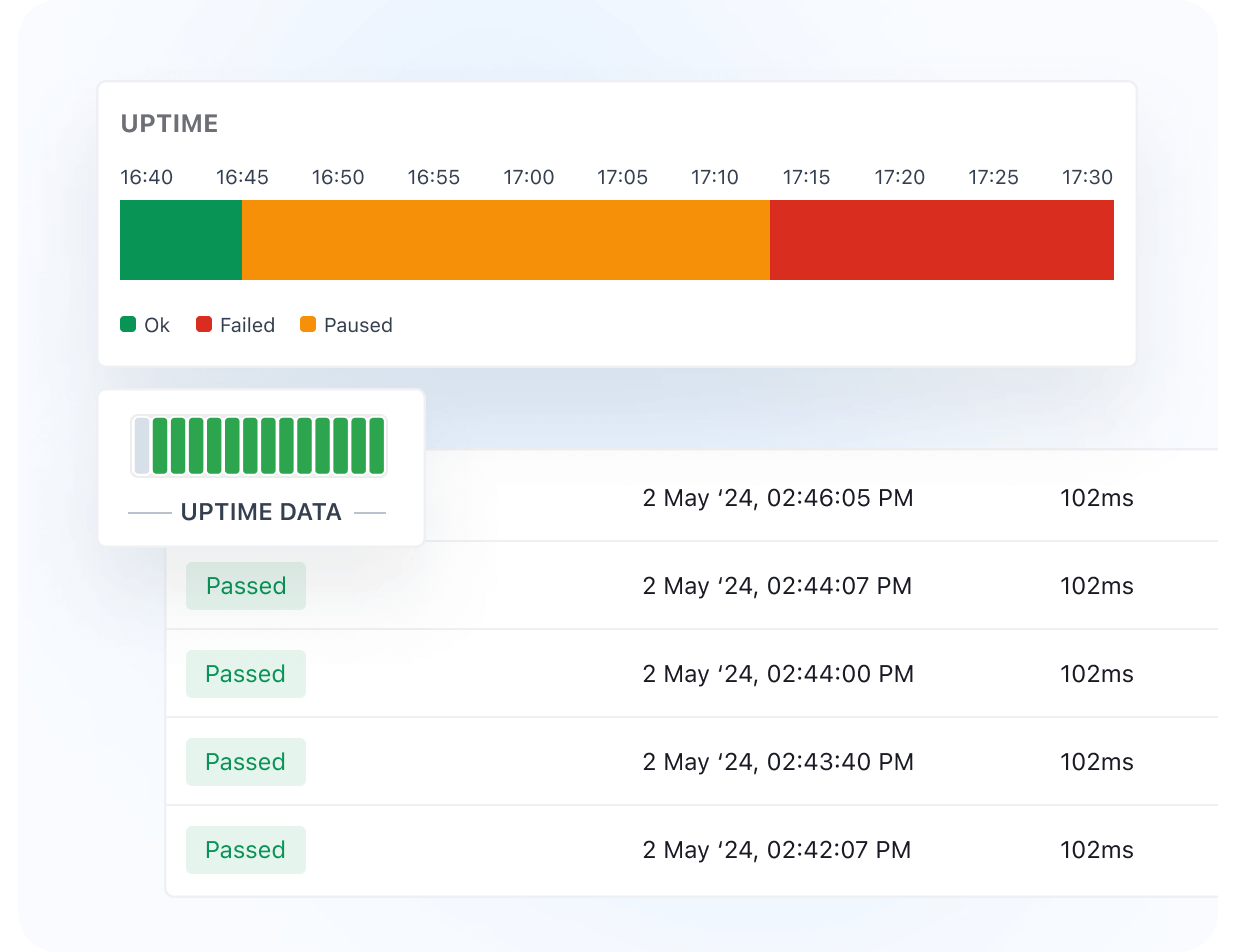Screen dimensions: 1234x952
Task: Click the UPTIME heading
Action: [x=170, y=124]
